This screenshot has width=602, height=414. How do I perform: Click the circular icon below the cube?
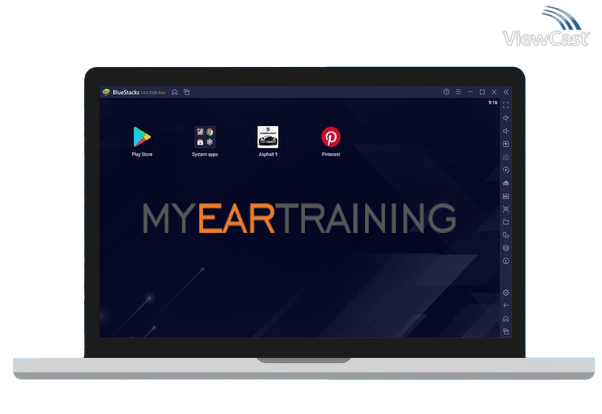click(506, 261)
